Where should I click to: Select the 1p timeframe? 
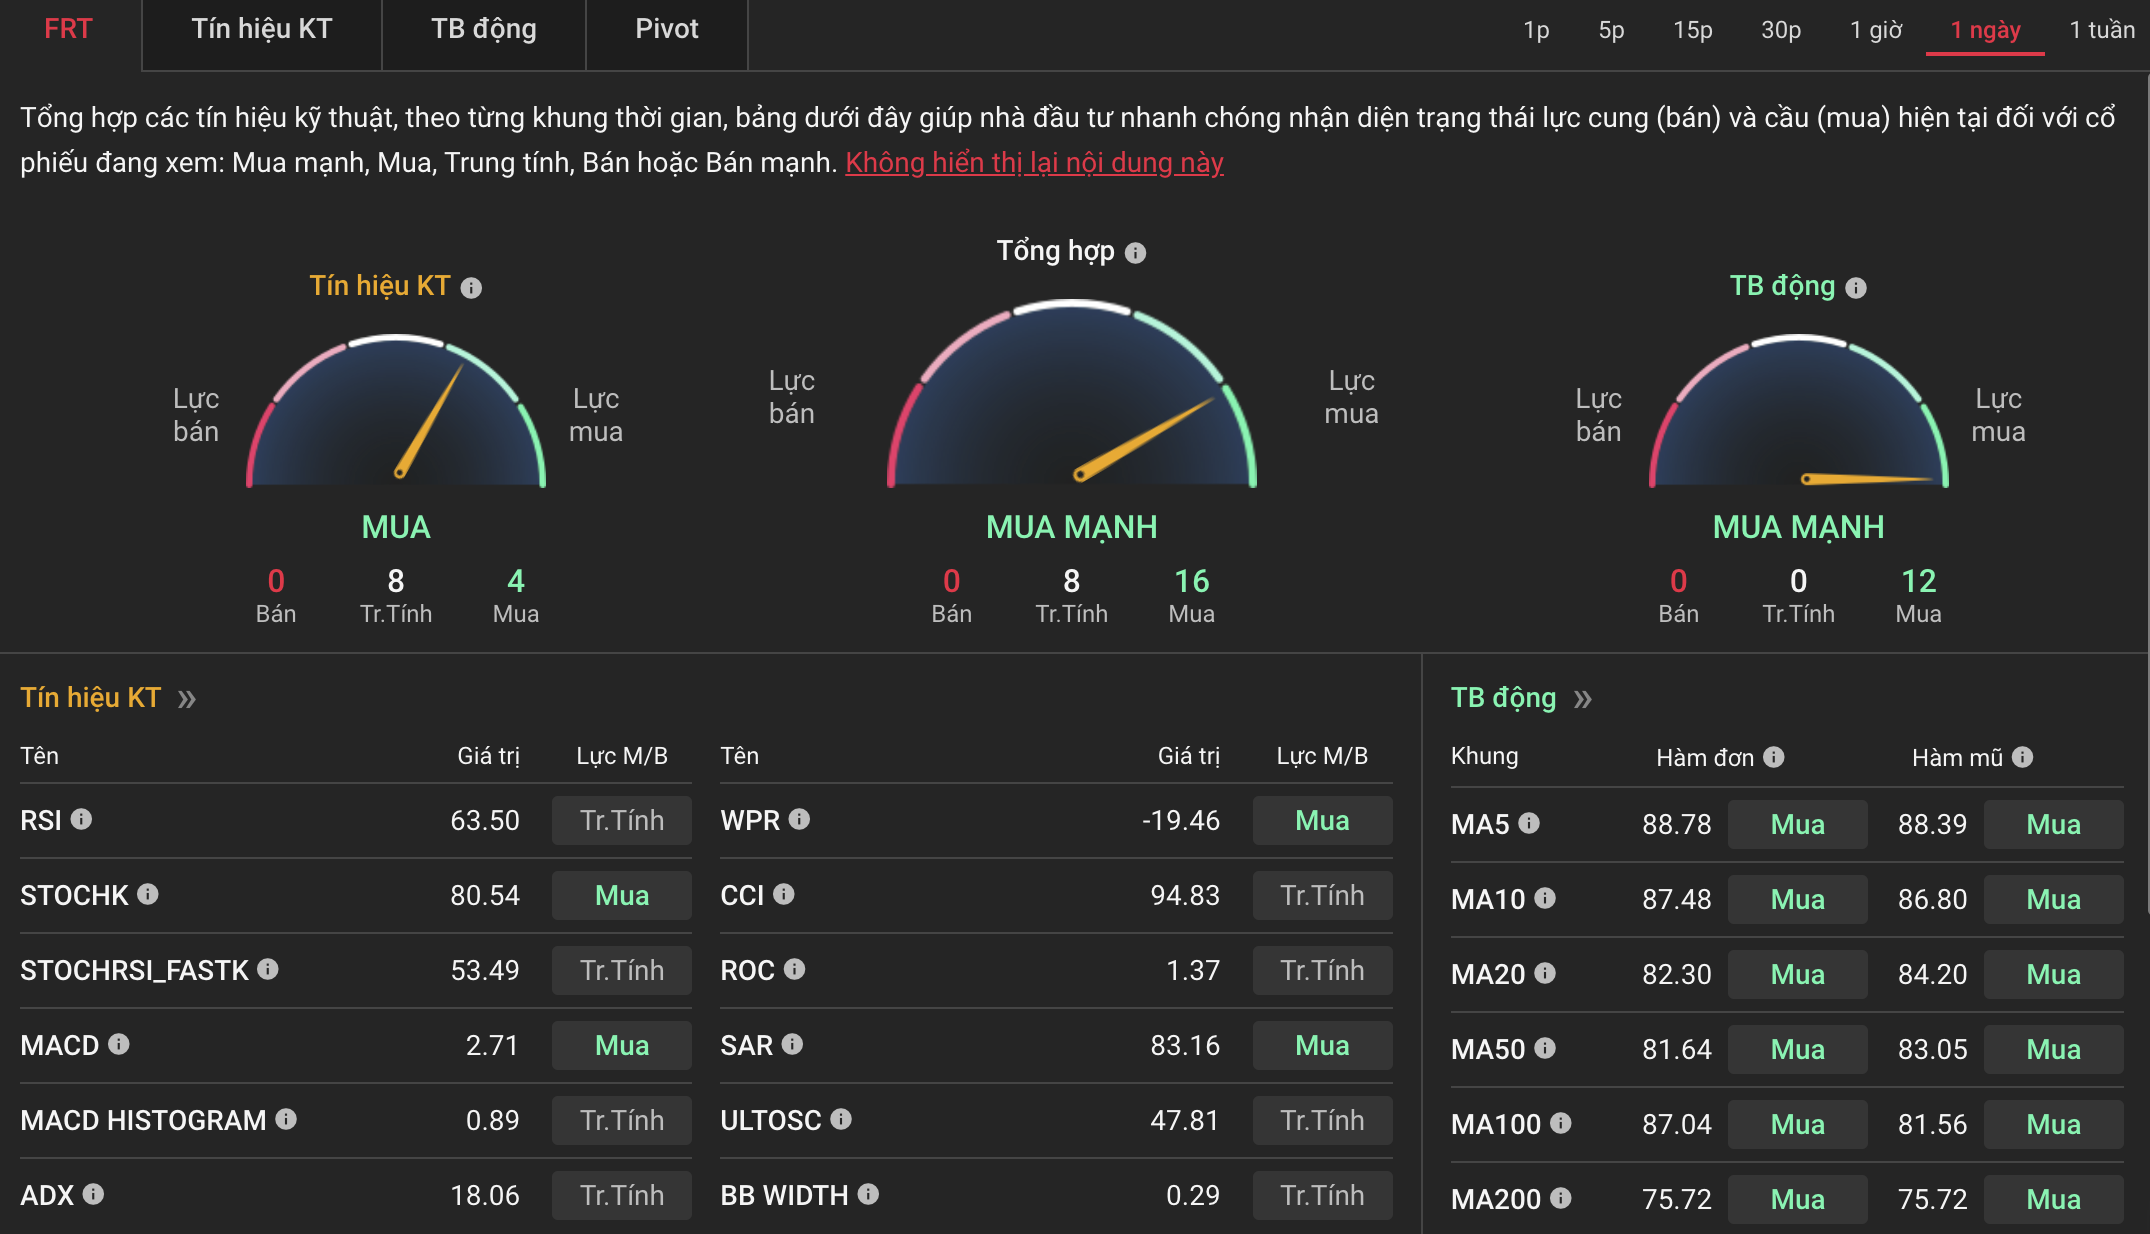(1536, 30)
